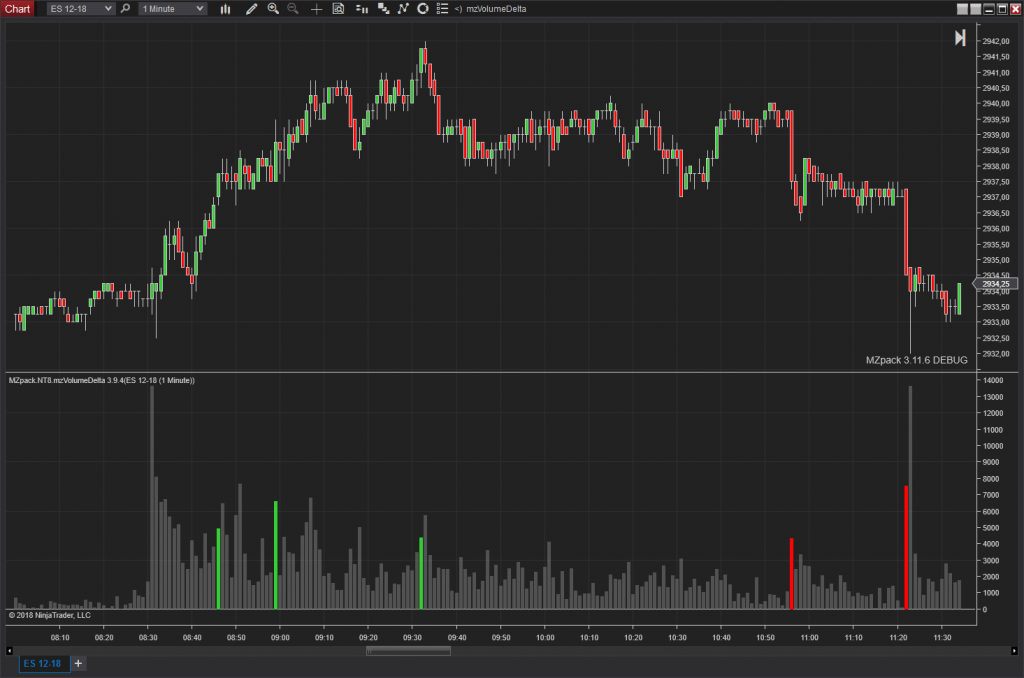Click the scrollbar left arrow

click(x=9, y=651)
